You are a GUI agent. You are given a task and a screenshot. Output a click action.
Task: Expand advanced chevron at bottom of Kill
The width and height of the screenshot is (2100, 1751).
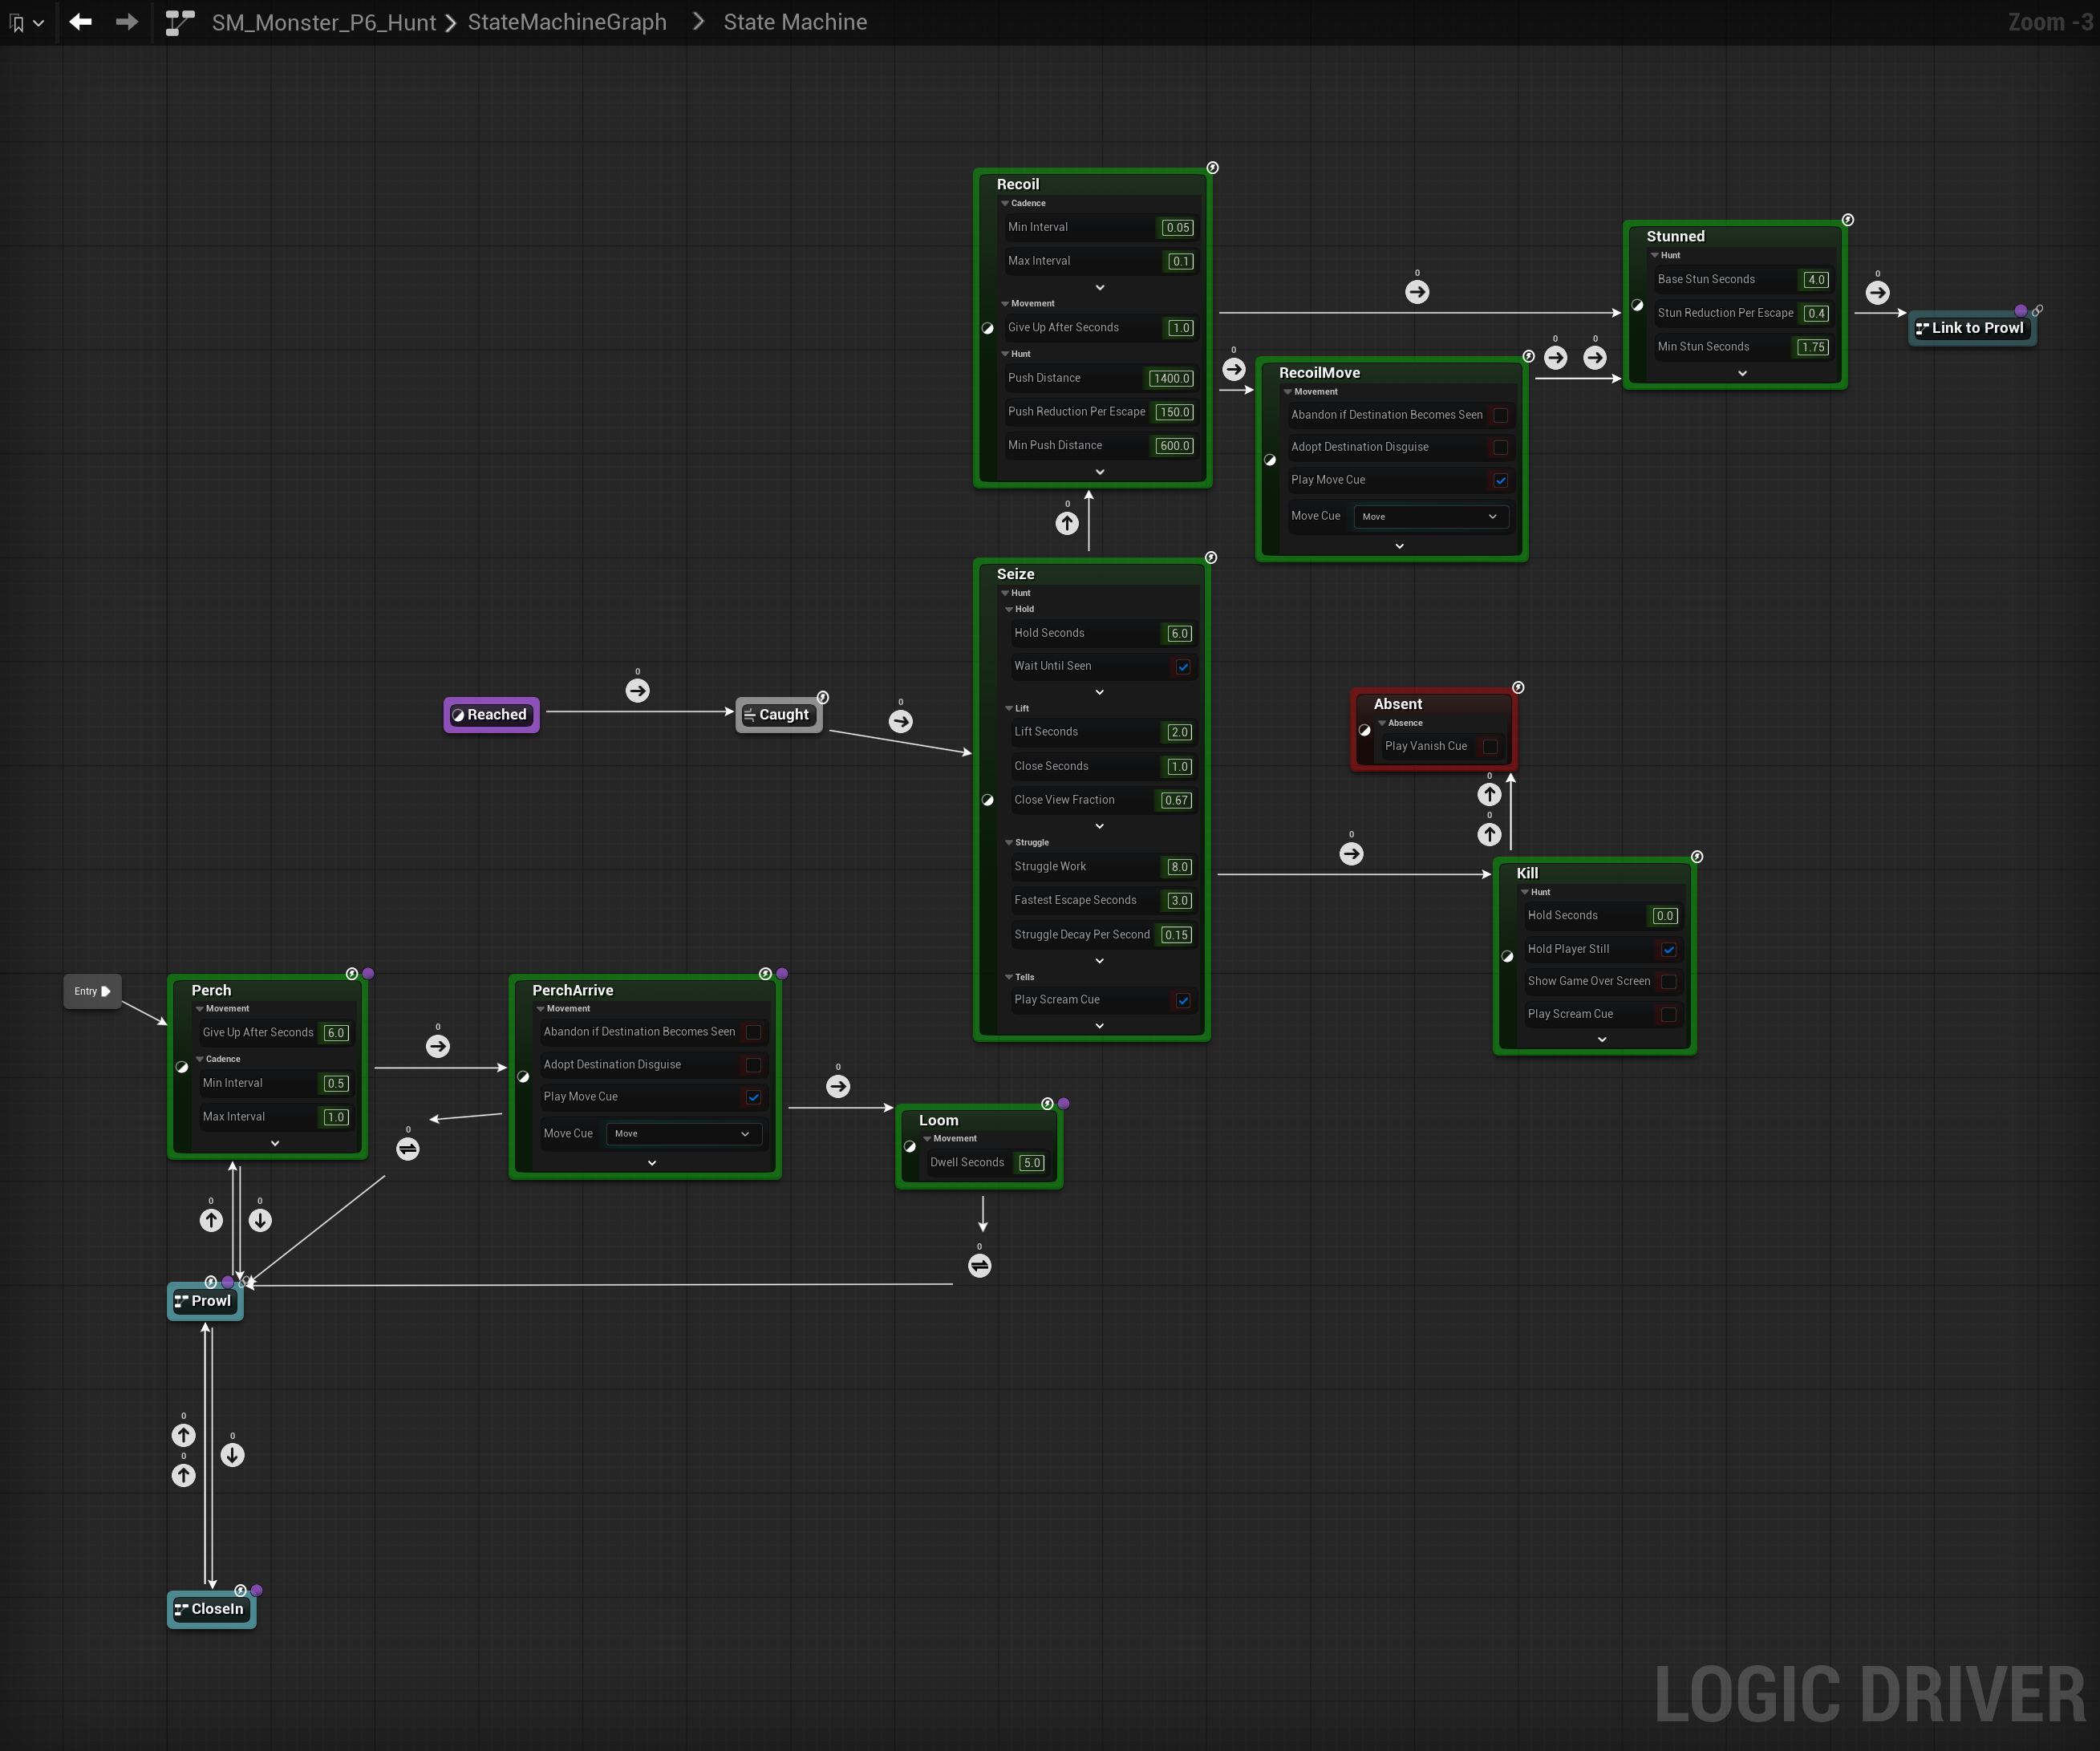[x=1602, y=1040]
